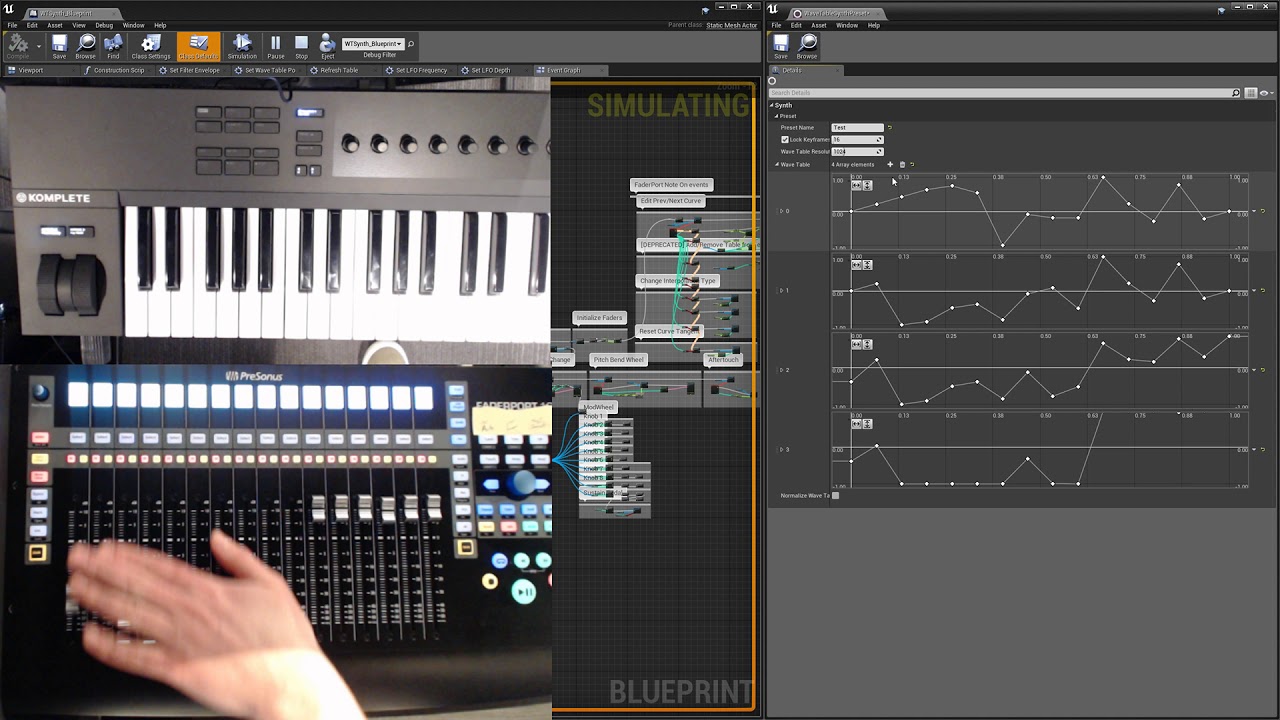Pause the simulation
Screen dimensions: 1280x720
[x=275, y=47]
